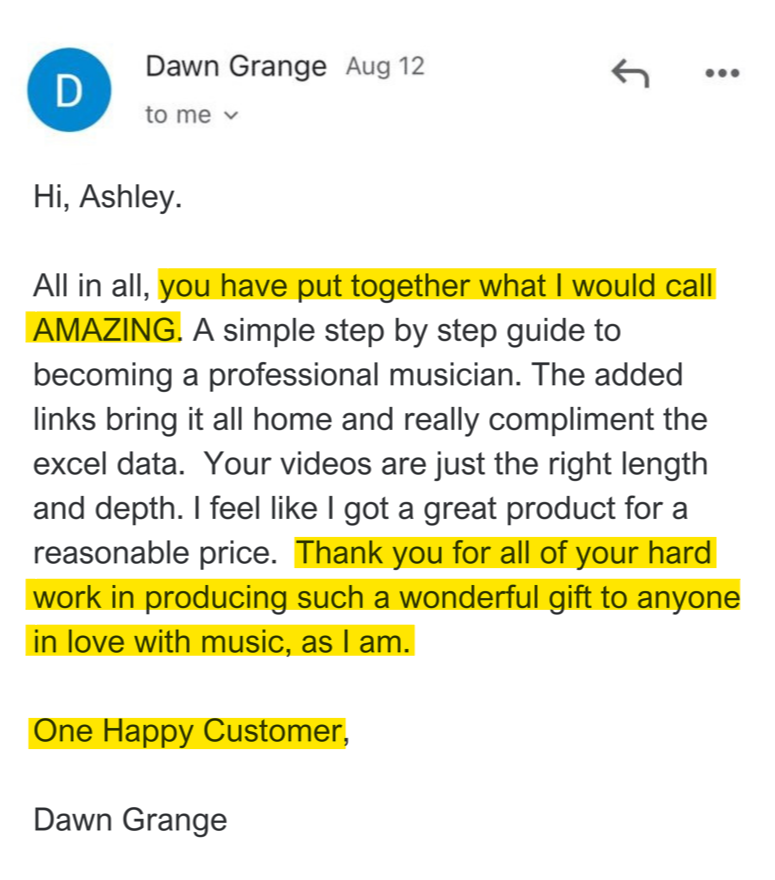Click sender name Dawn Grange in header
Screen dimensions: 775x880
(x=236, y=67)
